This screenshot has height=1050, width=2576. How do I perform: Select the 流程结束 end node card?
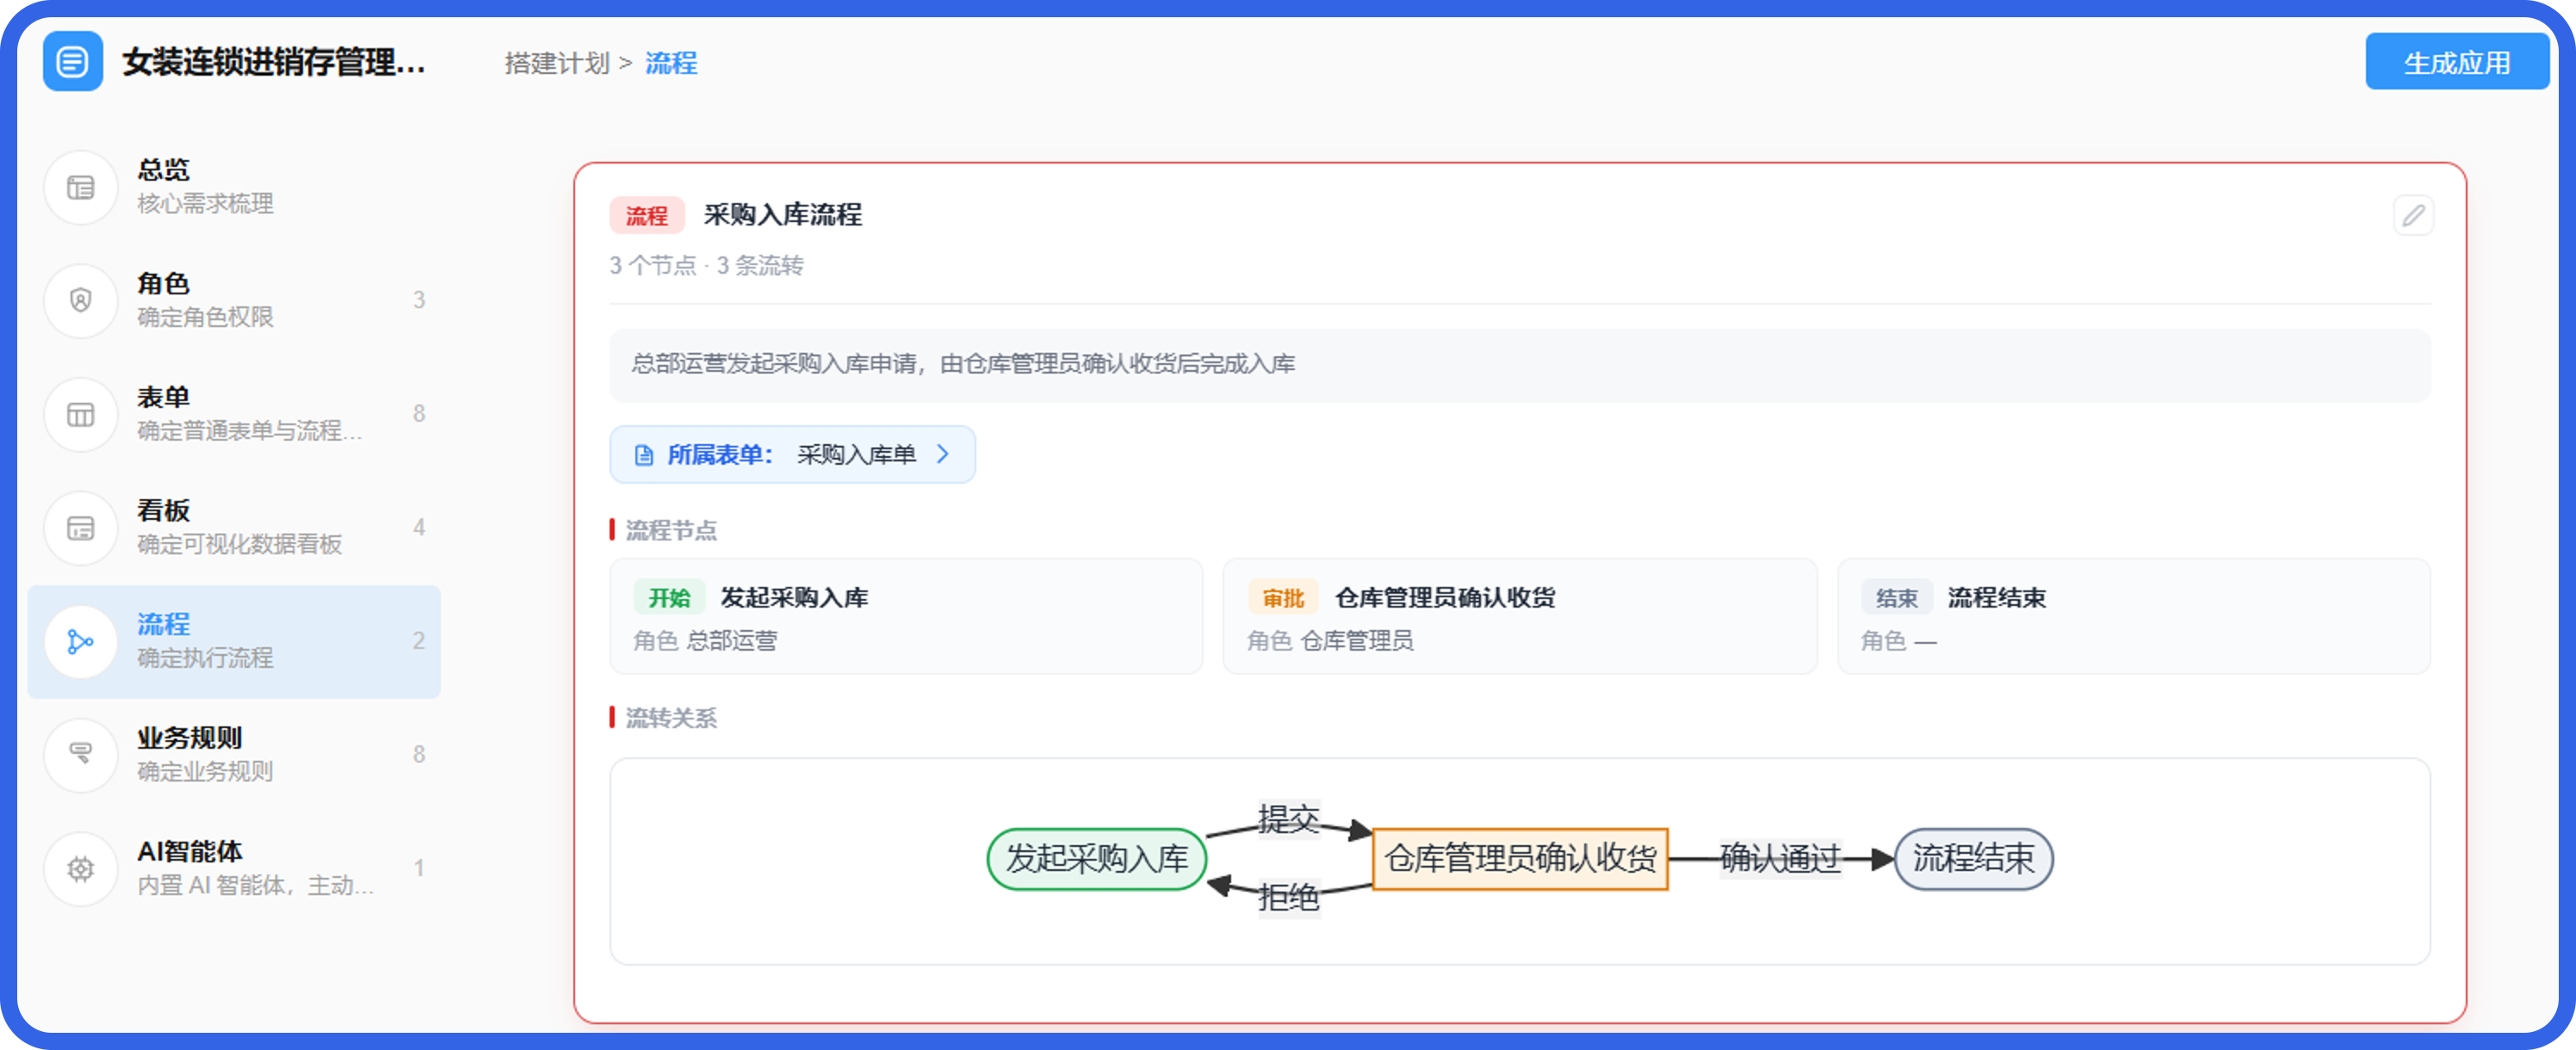pos(2133,616)
